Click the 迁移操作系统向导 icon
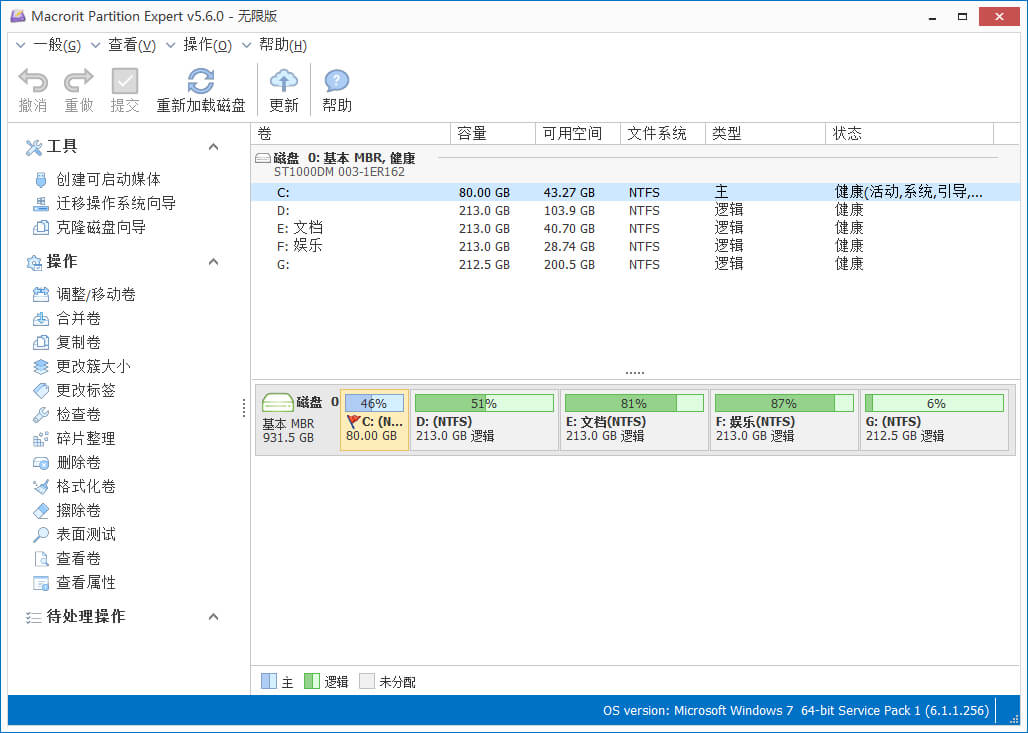Viewport: 1028px width, 733px height. tap(41, 204)
